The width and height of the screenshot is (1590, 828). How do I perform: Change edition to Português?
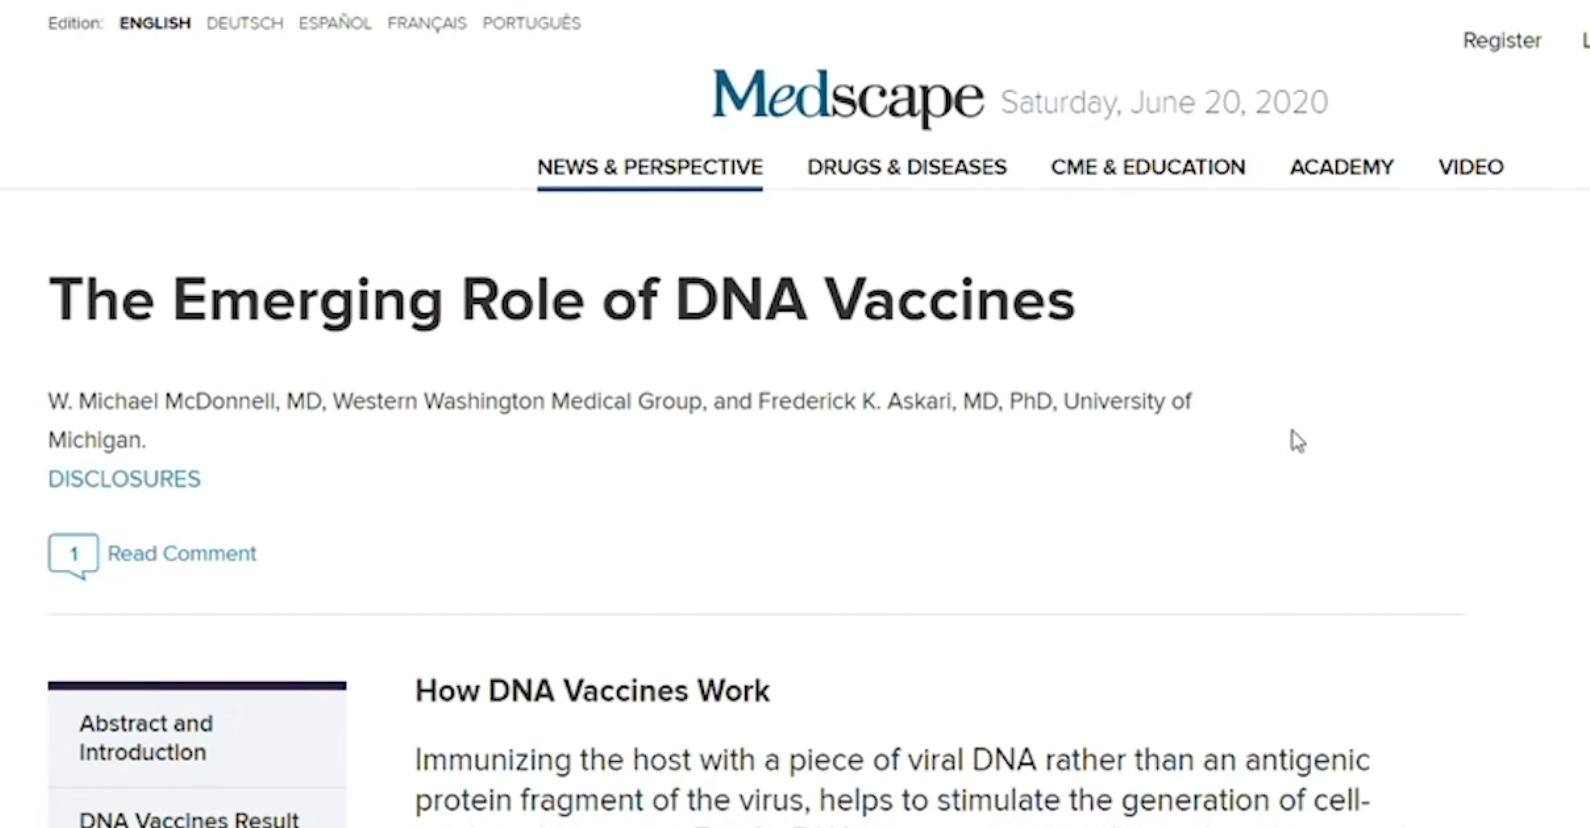[x=531, y=23]
